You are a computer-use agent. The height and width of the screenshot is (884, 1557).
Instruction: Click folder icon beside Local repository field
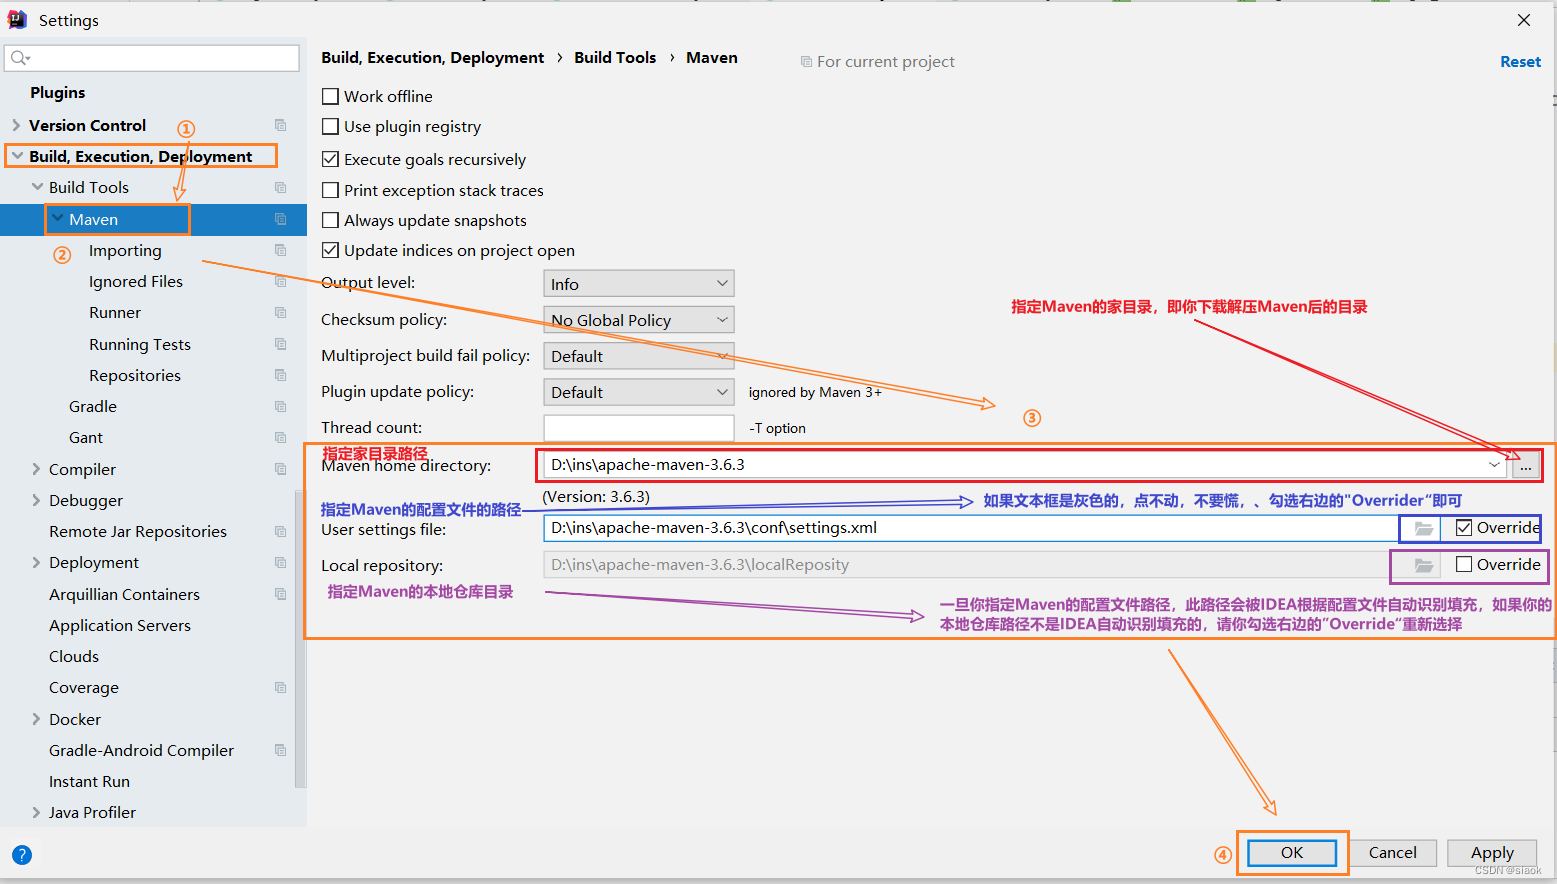pyautogui.click(x=1424, y=566)
